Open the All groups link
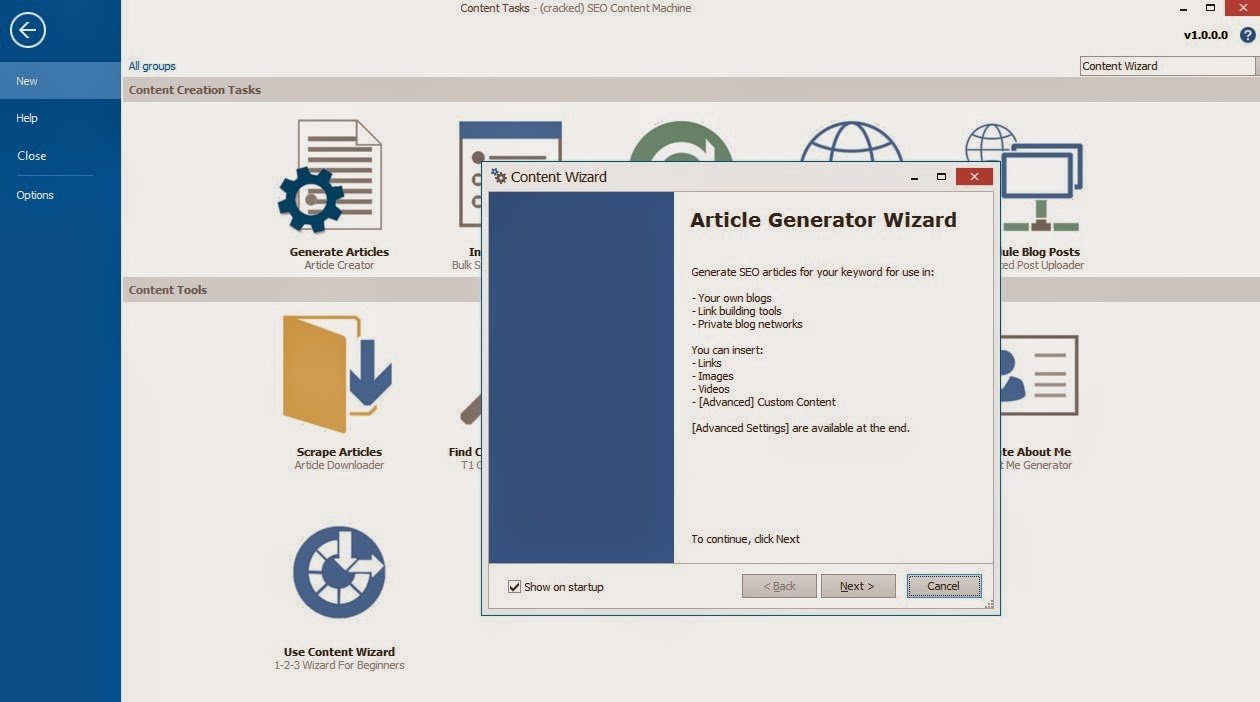Screen dimensions: 1260x702 tap(152, 66)
